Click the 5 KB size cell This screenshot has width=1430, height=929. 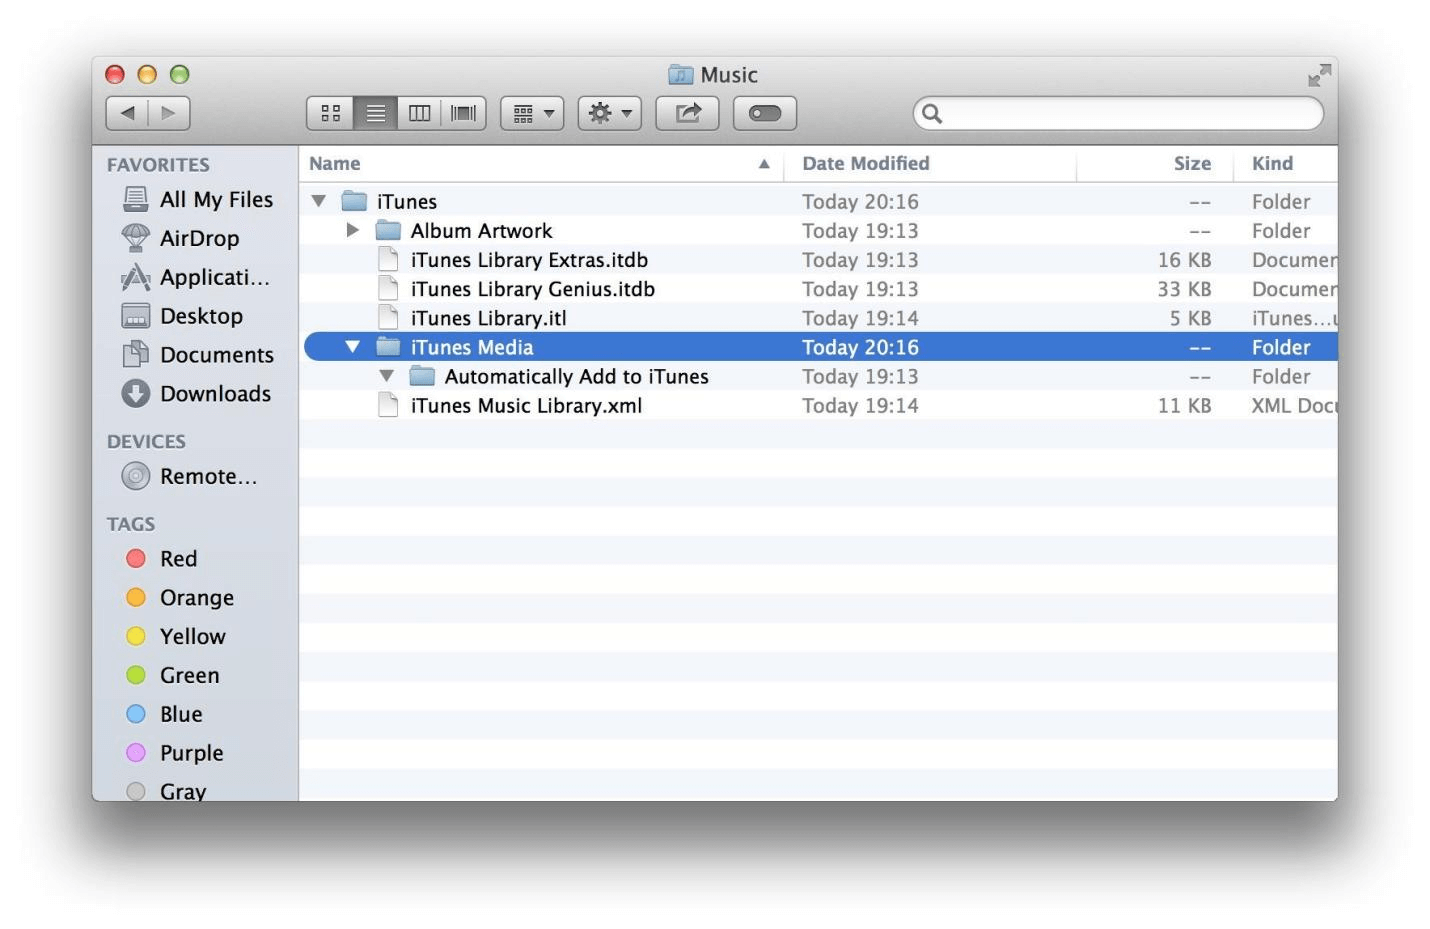(x=1190, y=318)
